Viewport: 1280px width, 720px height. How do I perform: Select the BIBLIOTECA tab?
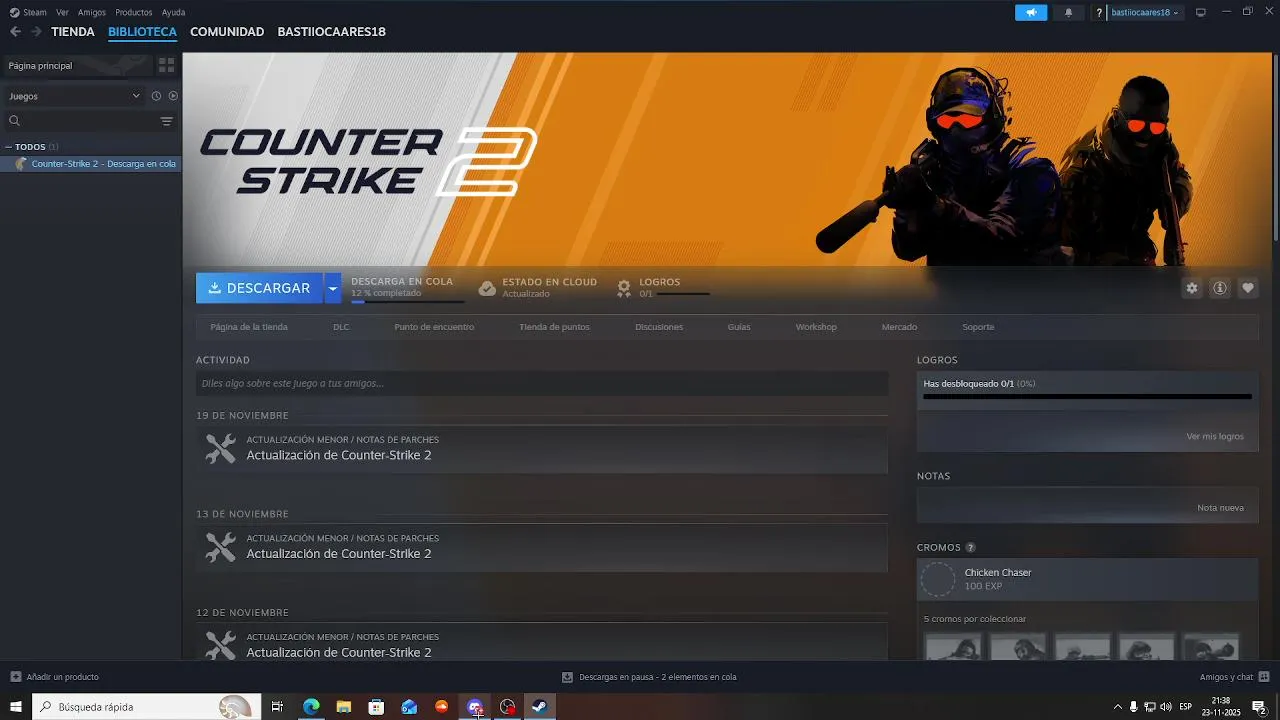point(142,32)
